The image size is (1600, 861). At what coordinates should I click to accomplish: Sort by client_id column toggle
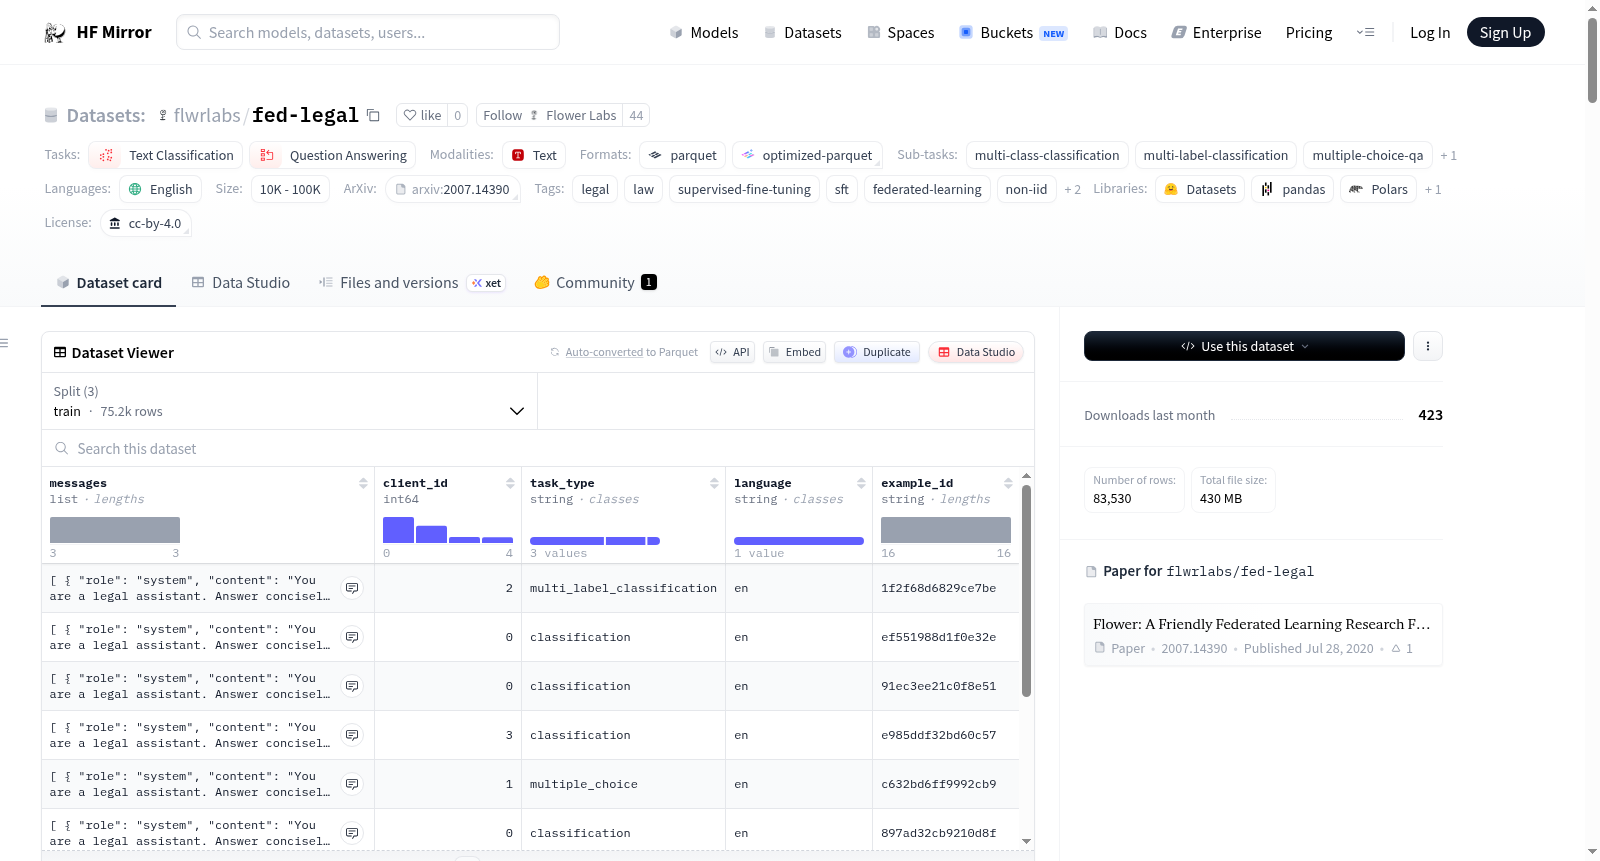(510, 483)
